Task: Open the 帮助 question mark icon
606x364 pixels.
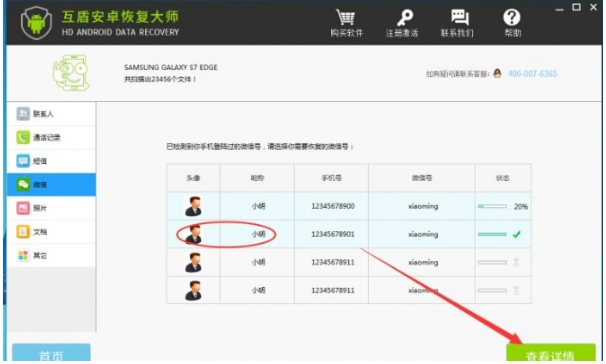Action: coord(512,17)
